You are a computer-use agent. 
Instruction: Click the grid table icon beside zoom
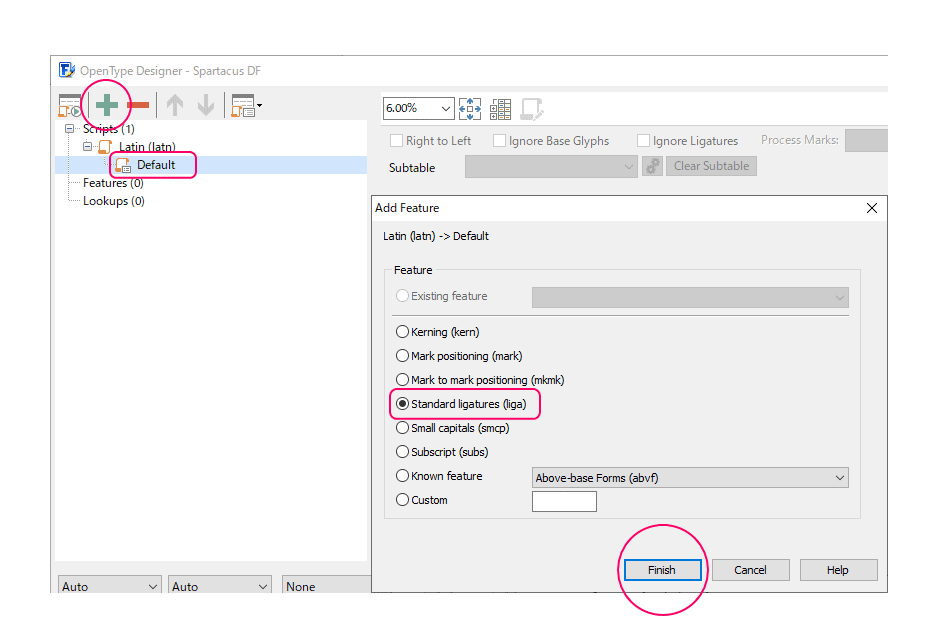500,109
